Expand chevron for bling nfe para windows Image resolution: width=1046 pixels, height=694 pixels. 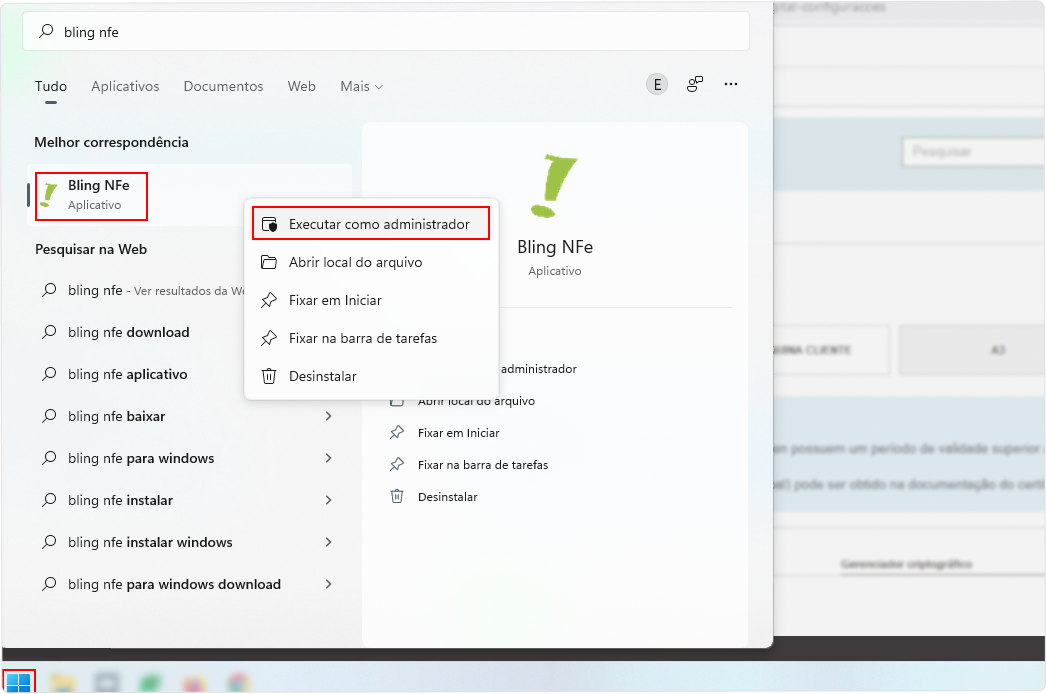(328, 458)
